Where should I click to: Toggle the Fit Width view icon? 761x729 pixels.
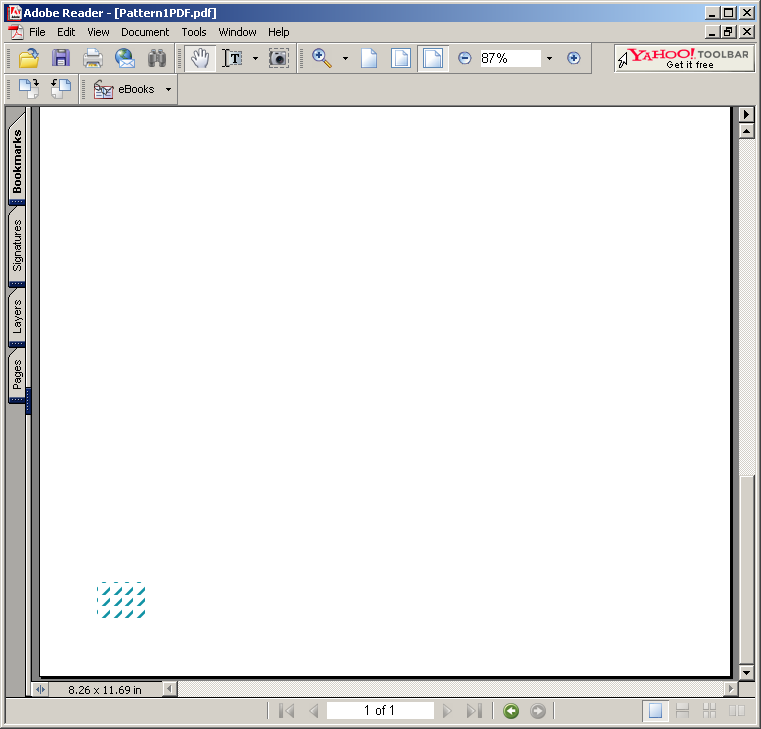433,58
